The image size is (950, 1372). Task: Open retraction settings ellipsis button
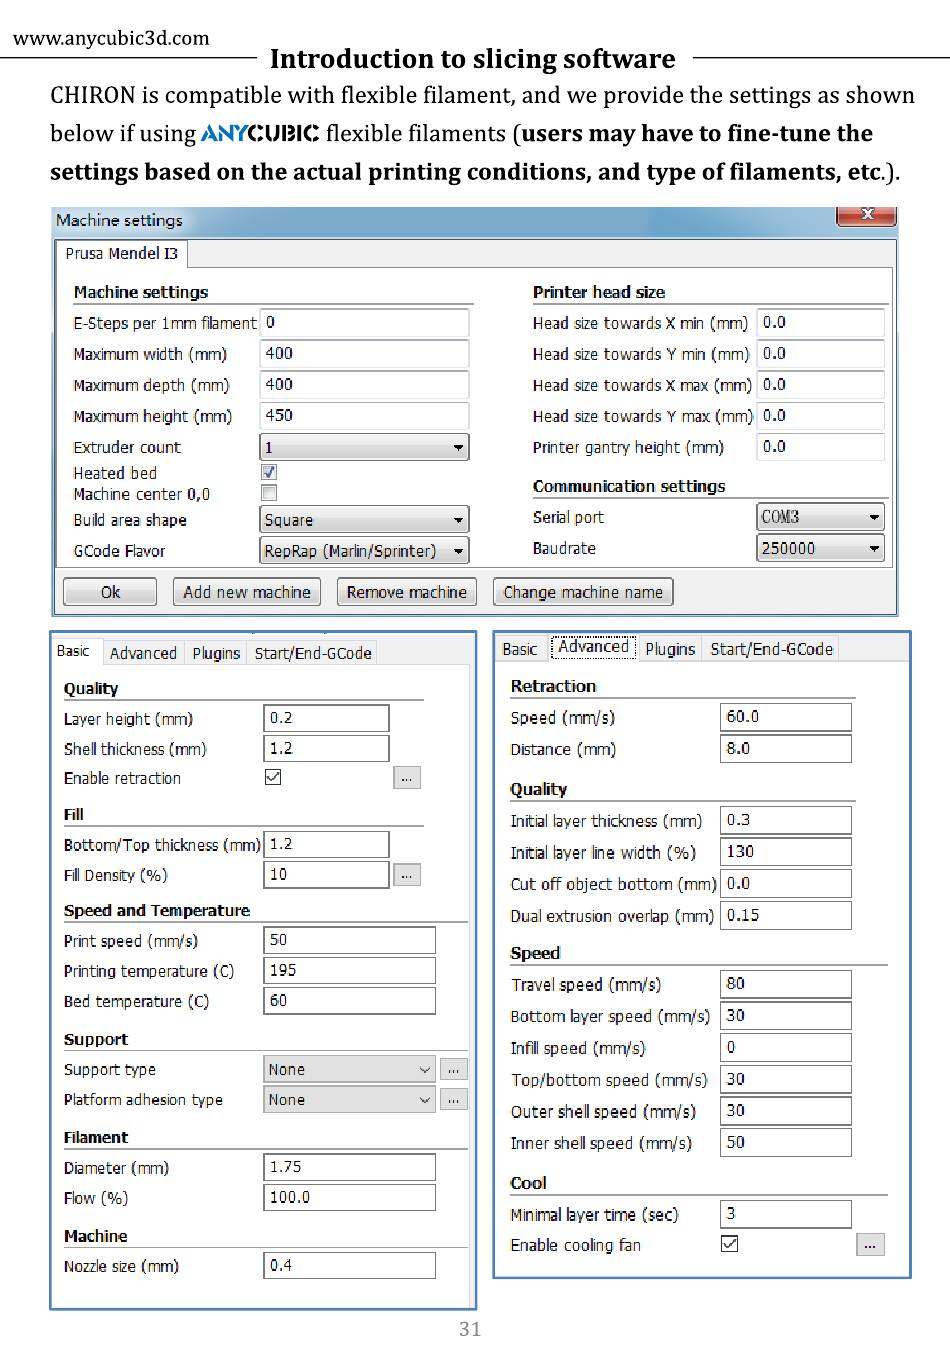click(x=407, y=778)
